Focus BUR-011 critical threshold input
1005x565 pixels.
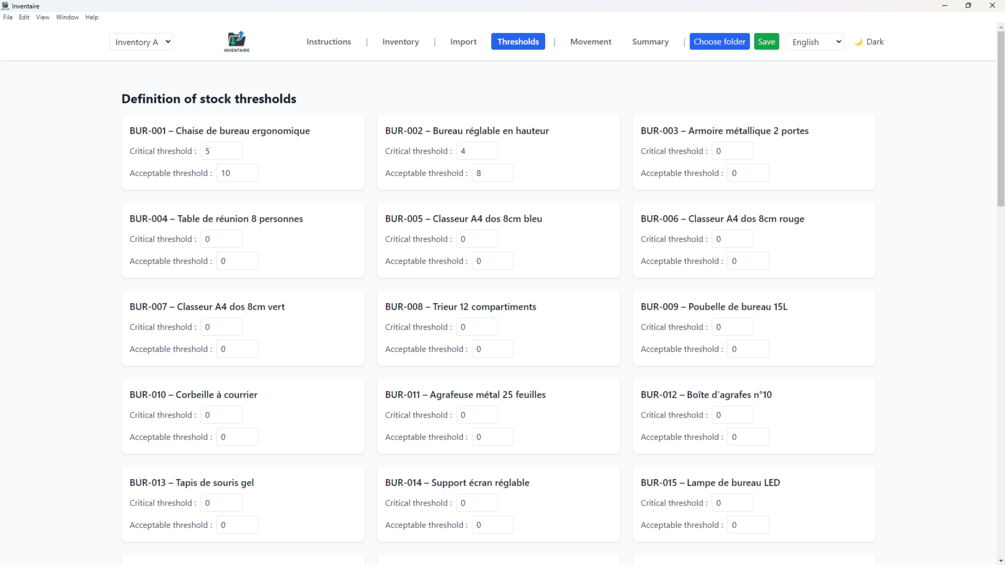click(x=477, y=415)
